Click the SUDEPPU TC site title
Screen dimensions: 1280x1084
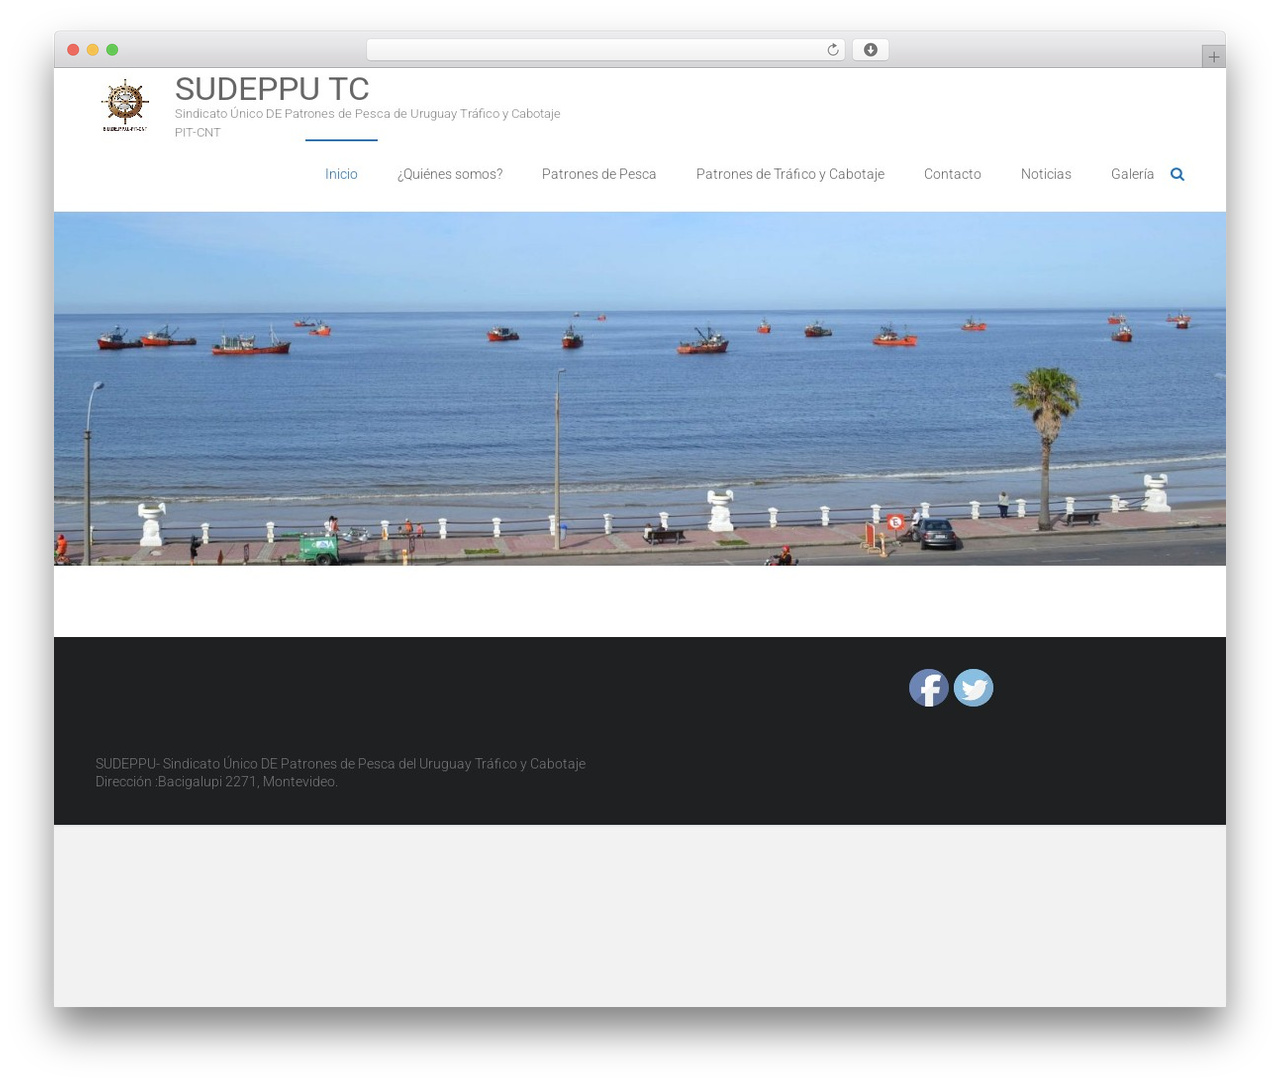click(x=272, y=89)
